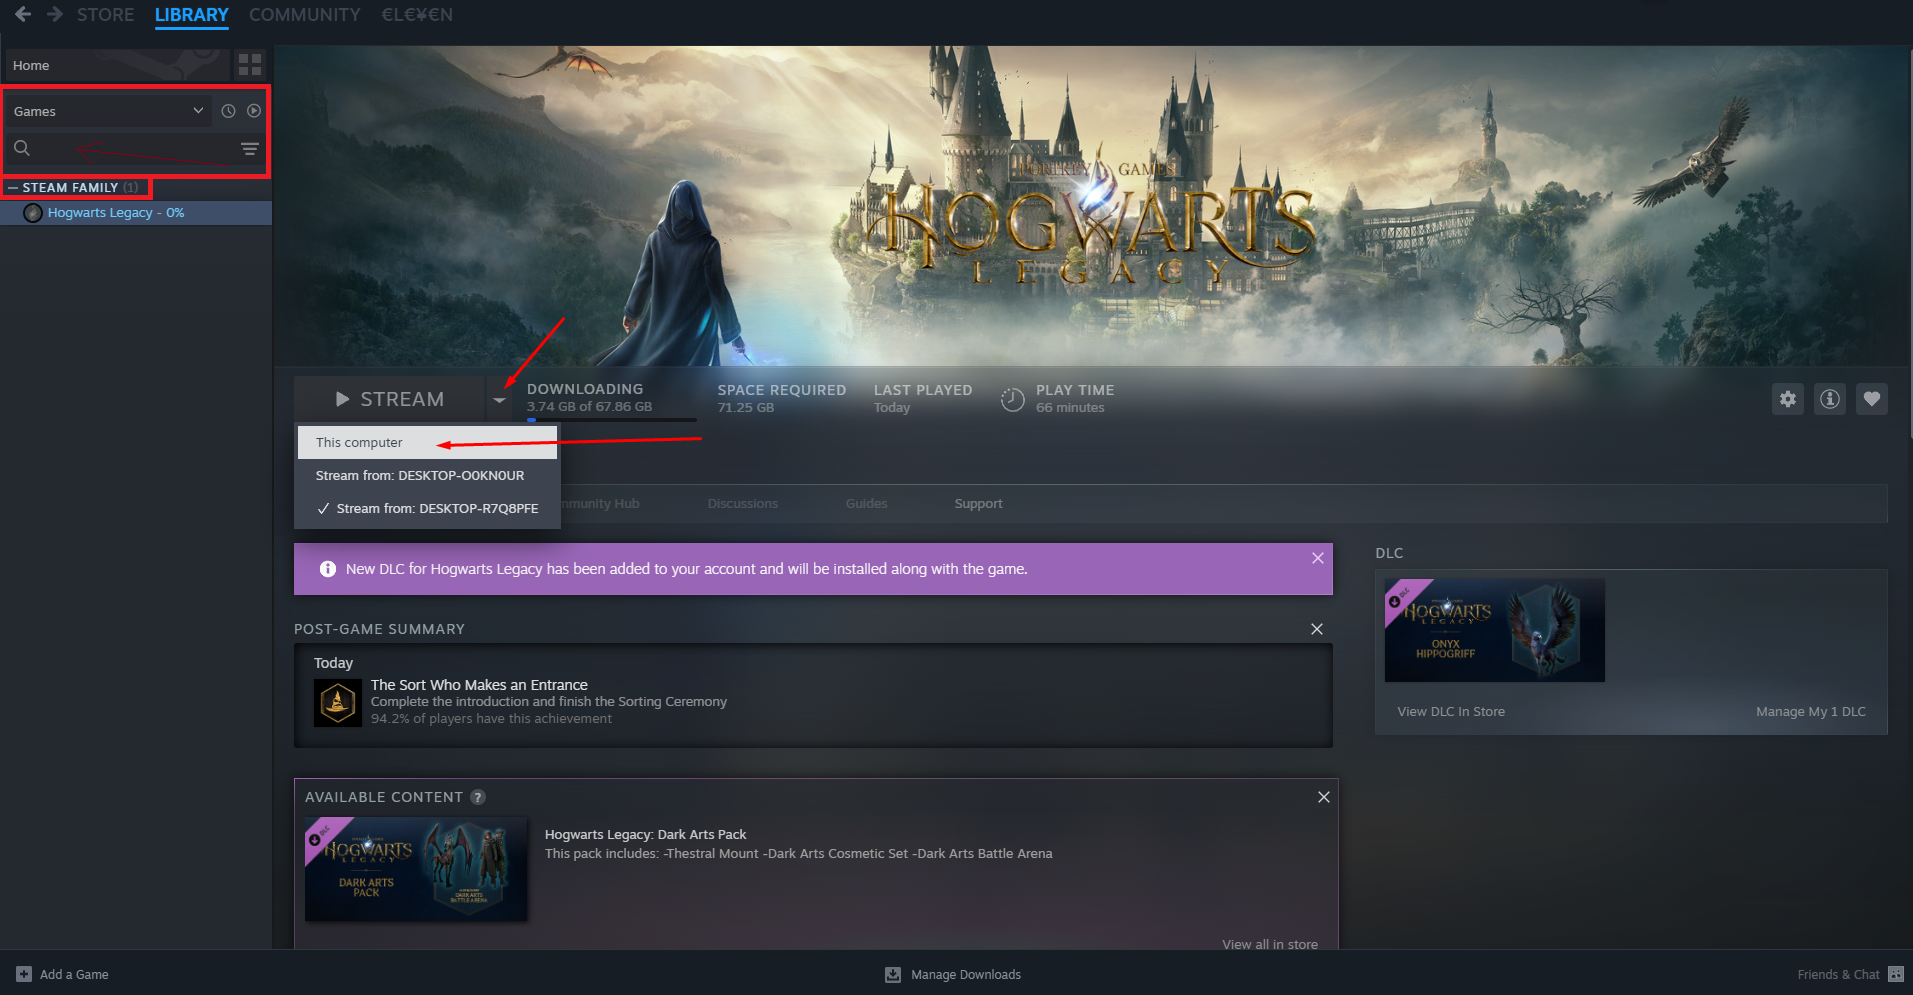Click the Available Content help question icon
Image resolution: width=1913 pixels, height=995 pixels.
pos(478,797)
